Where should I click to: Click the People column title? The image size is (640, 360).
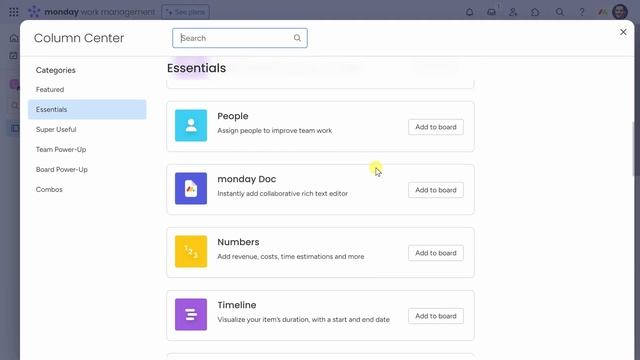point(233,116)
